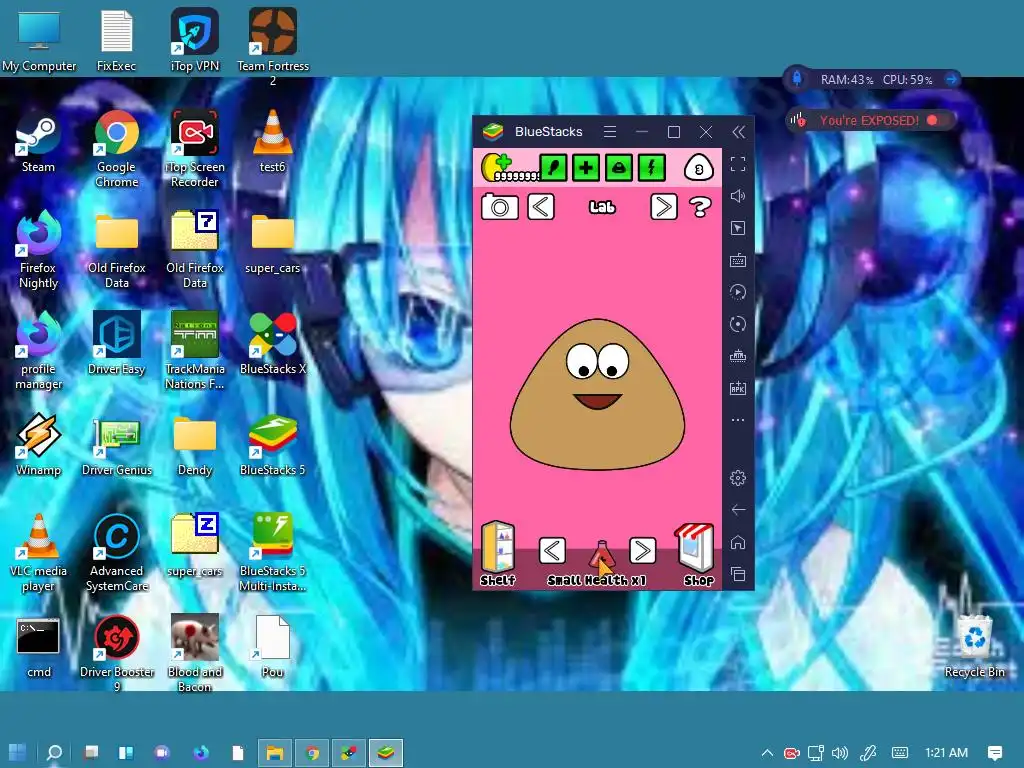
Task: Select the BlueStacks X desktop shortcut
Action: tap(273, 344)
